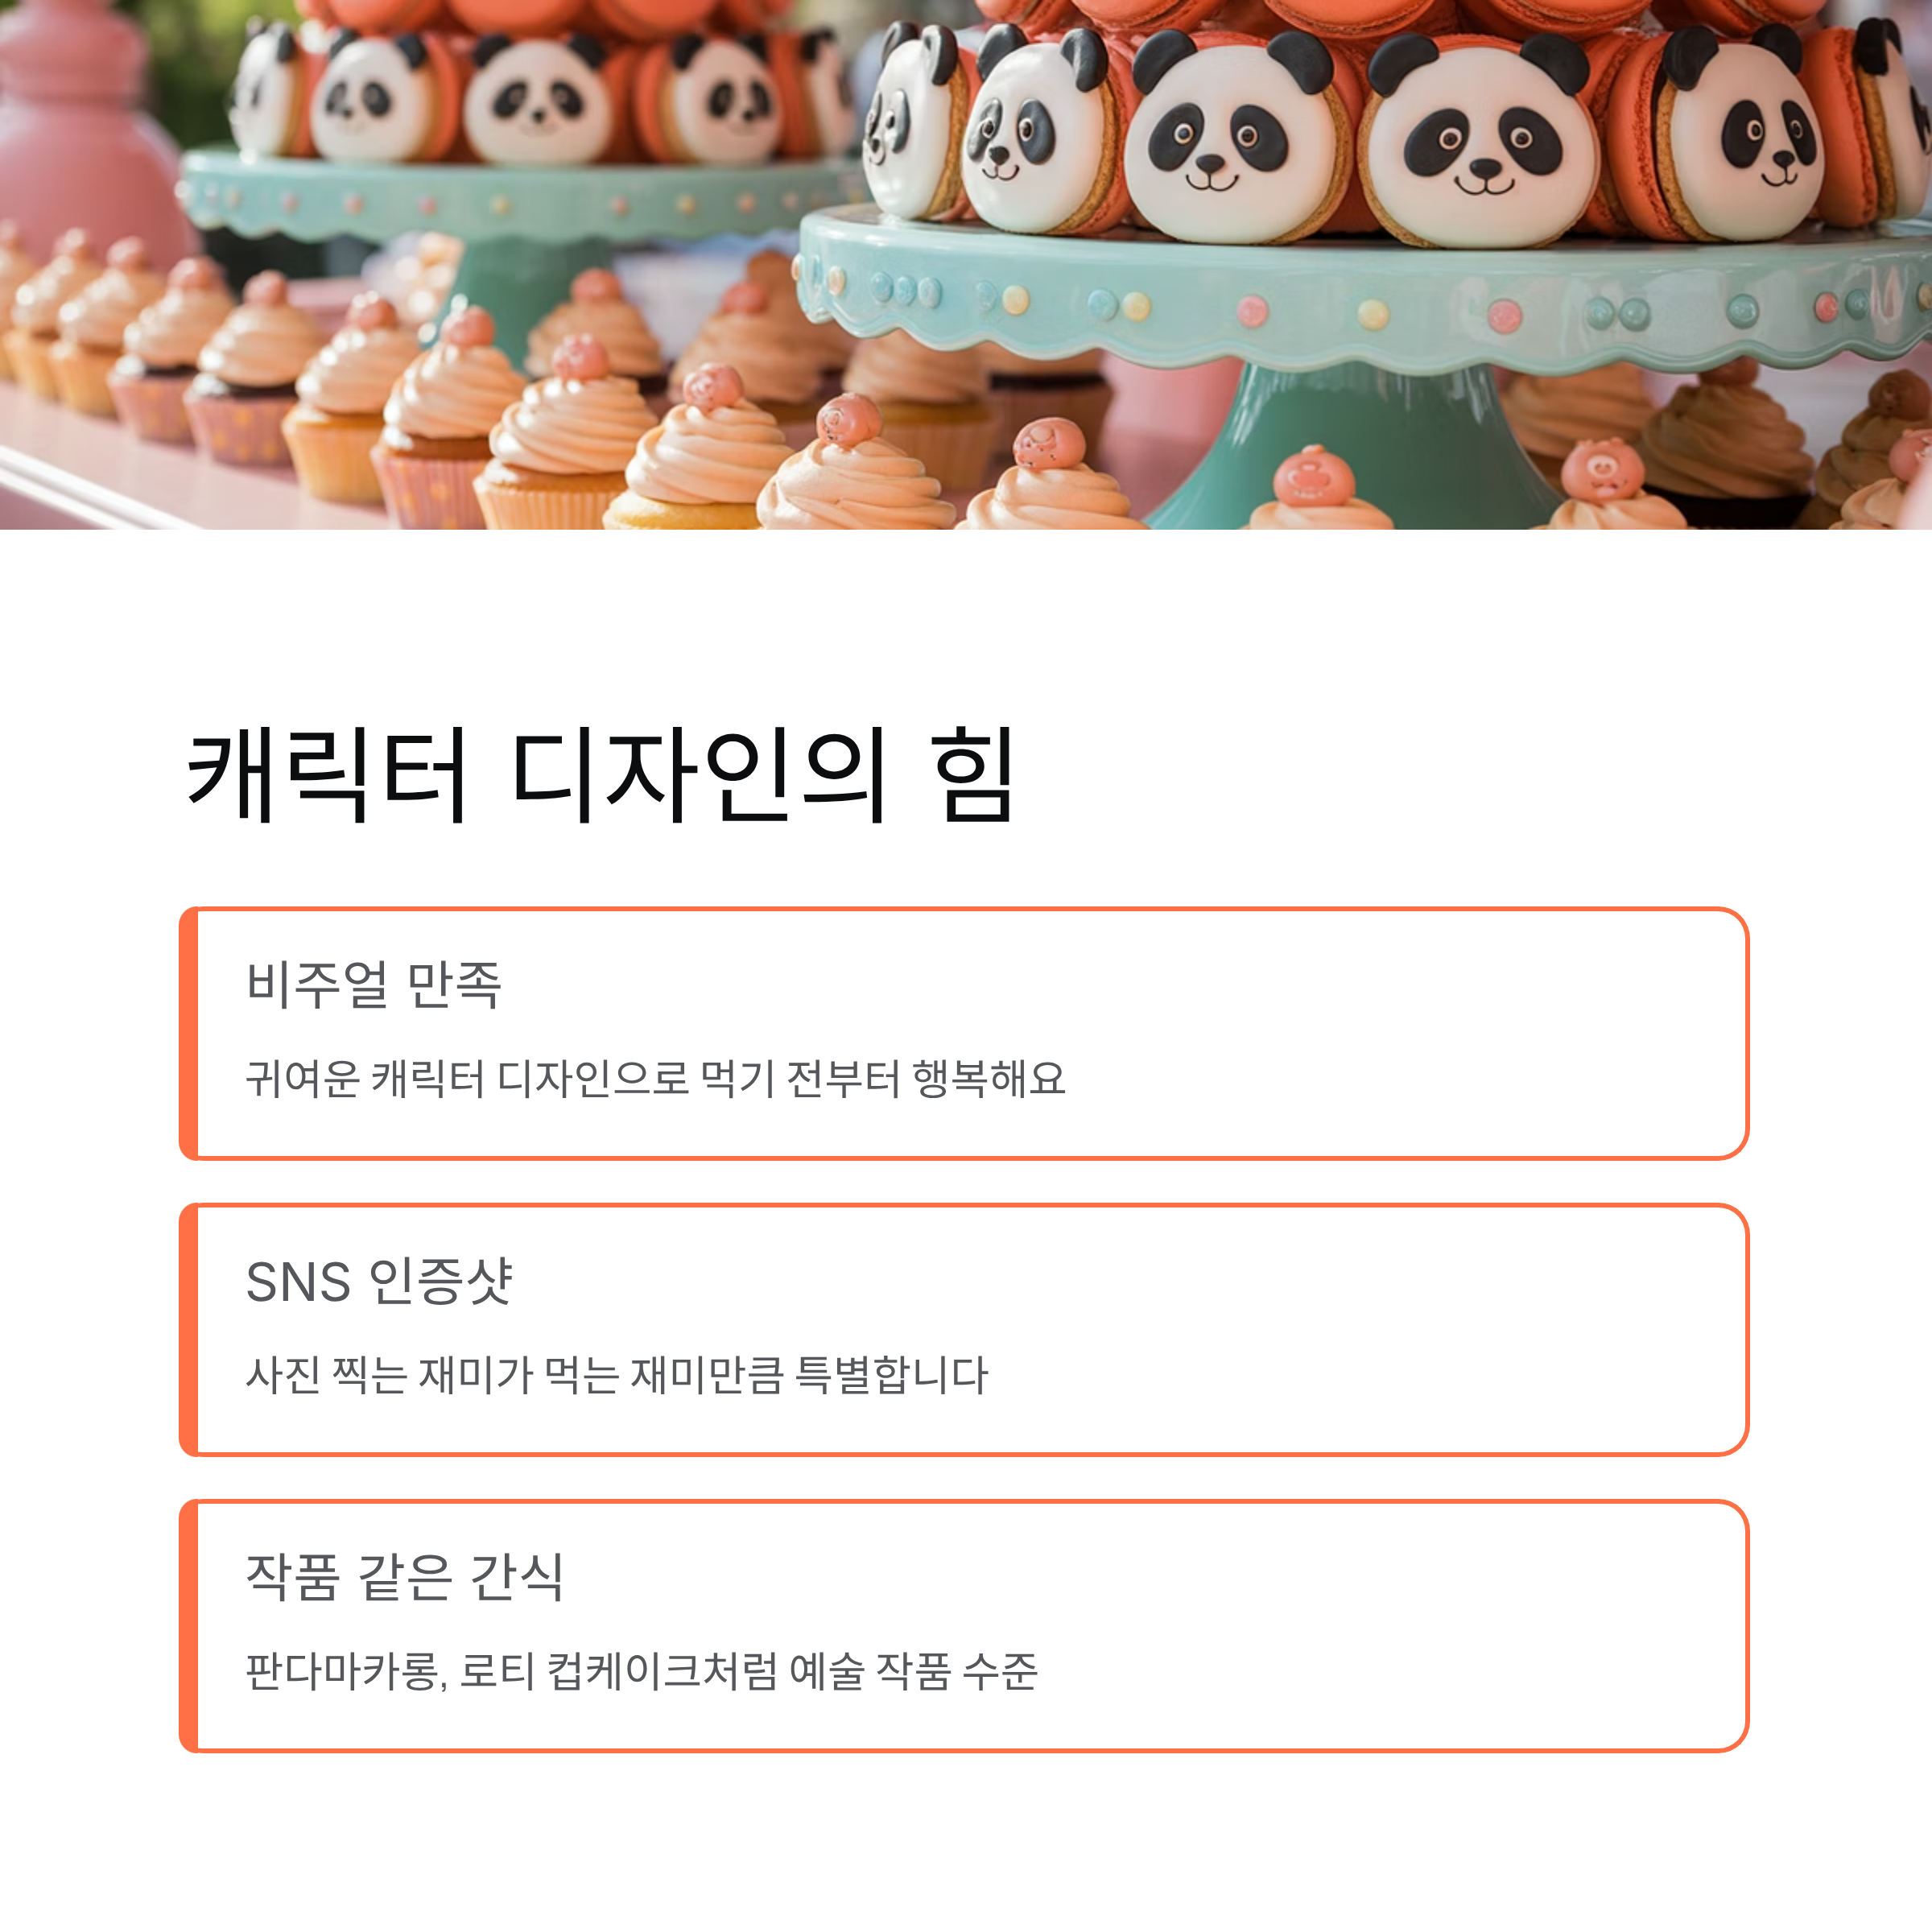Click the text 귀여운 캐릭터 디자인으로 먹기 전부터 행복해요

click(x=656, y=1078)
